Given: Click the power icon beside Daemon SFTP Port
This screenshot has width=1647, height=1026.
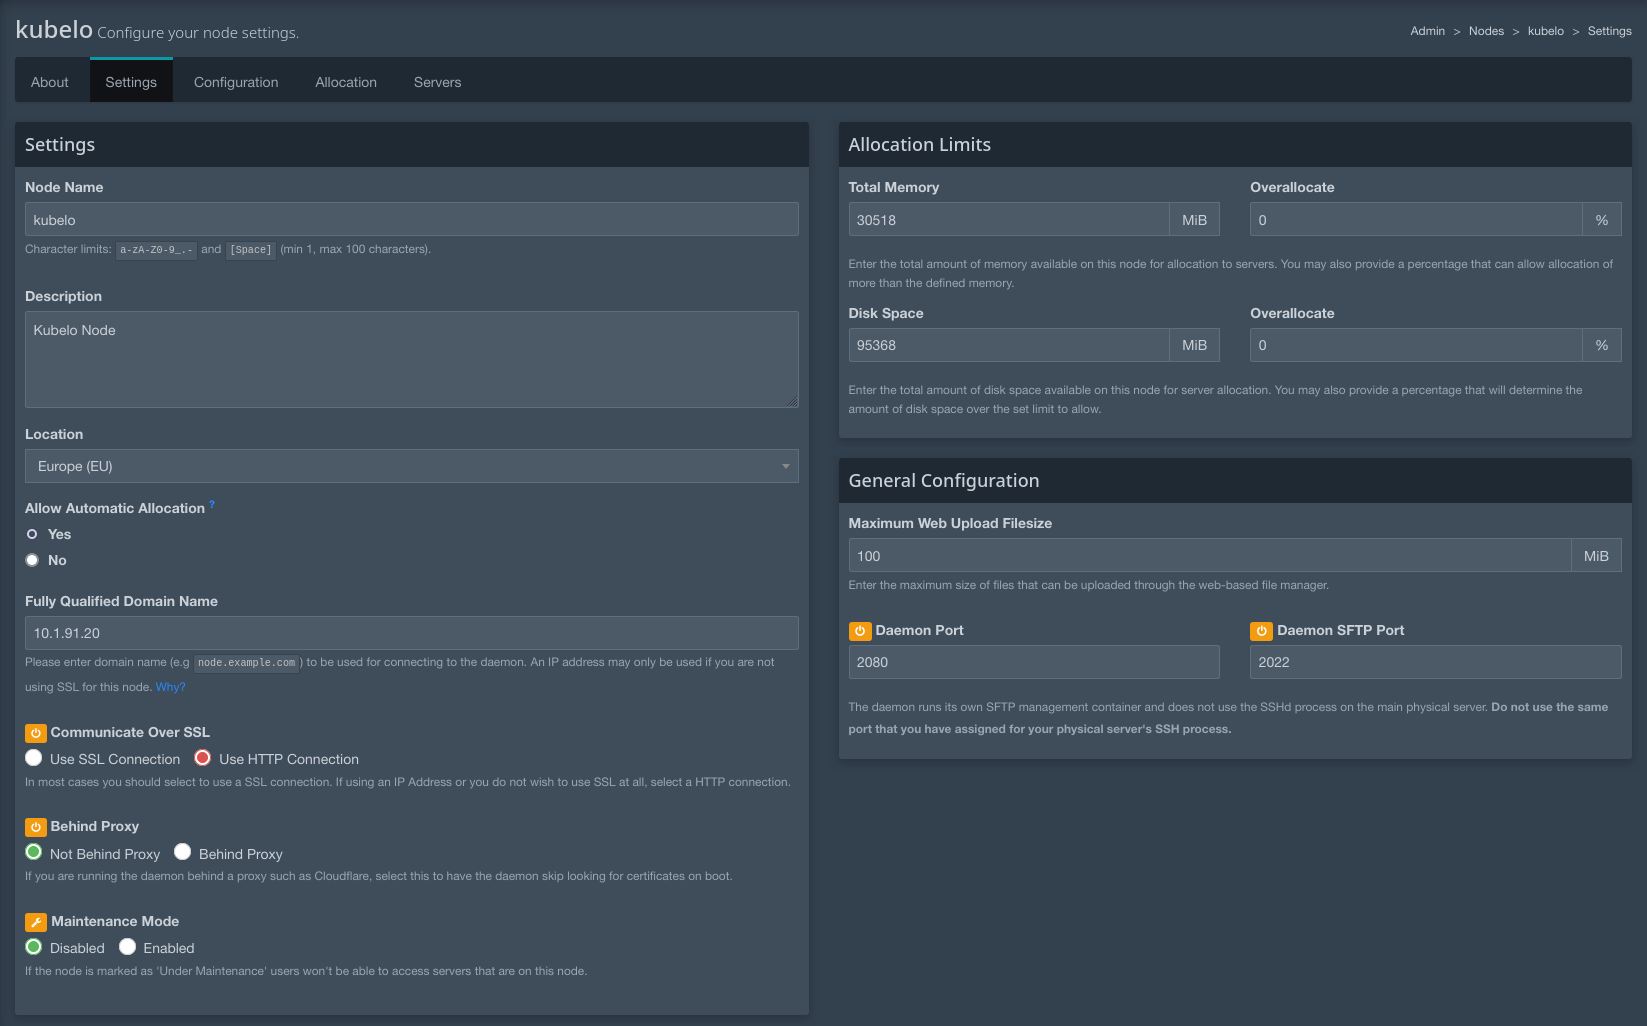Looking at the screenshot, I should [1261, 631].
